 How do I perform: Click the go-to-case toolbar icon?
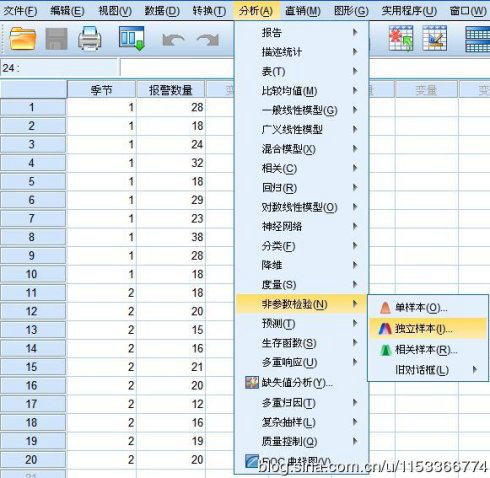(x=401, y=38)
